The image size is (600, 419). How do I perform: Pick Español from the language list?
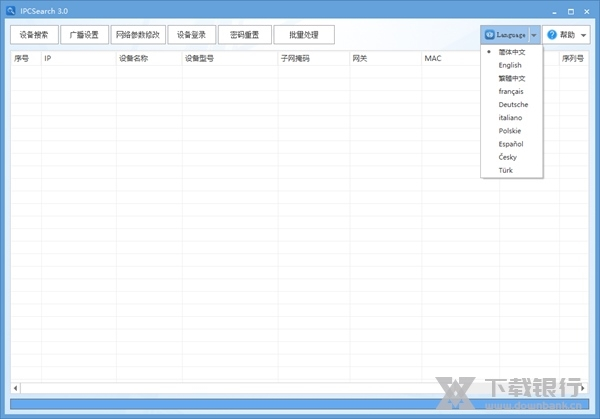pyautogui.click(x=512, y=144)
